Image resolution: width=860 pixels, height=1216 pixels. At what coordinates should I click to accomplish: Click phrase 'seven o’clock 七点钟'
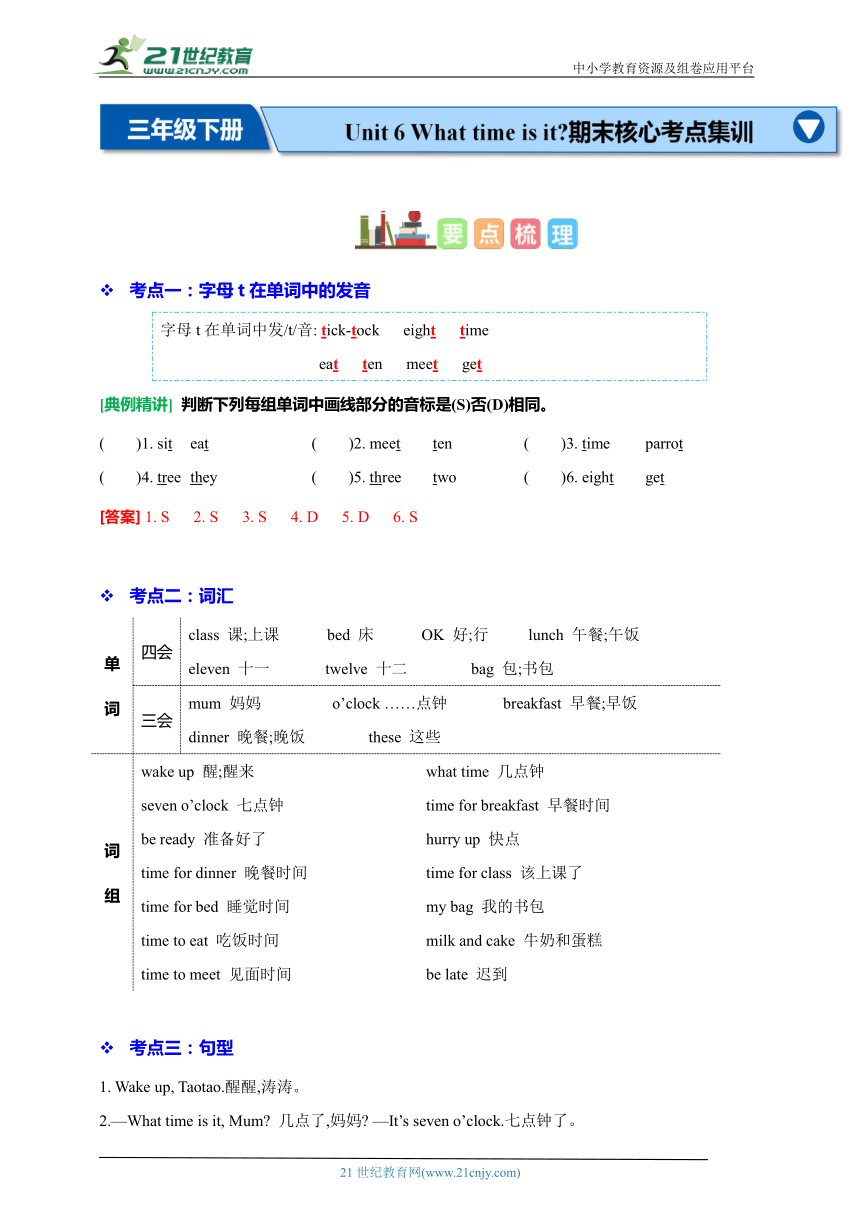[x=212, y=805]
